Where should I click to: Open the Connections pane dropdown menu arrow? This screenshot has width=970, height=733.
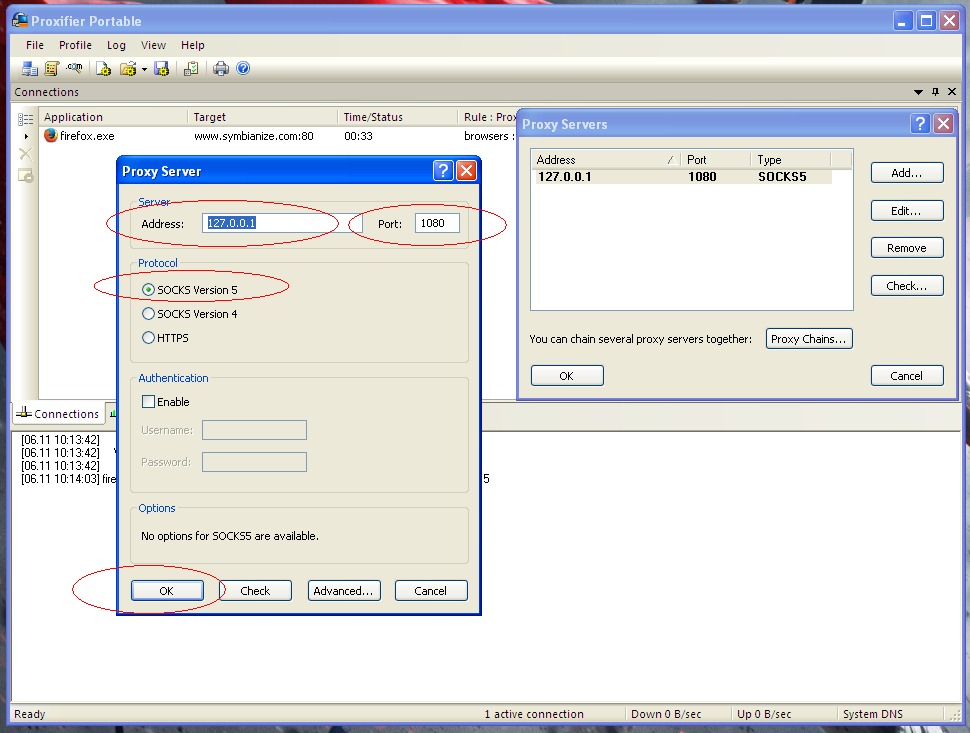pyautogui.click(x=918, y=92)
